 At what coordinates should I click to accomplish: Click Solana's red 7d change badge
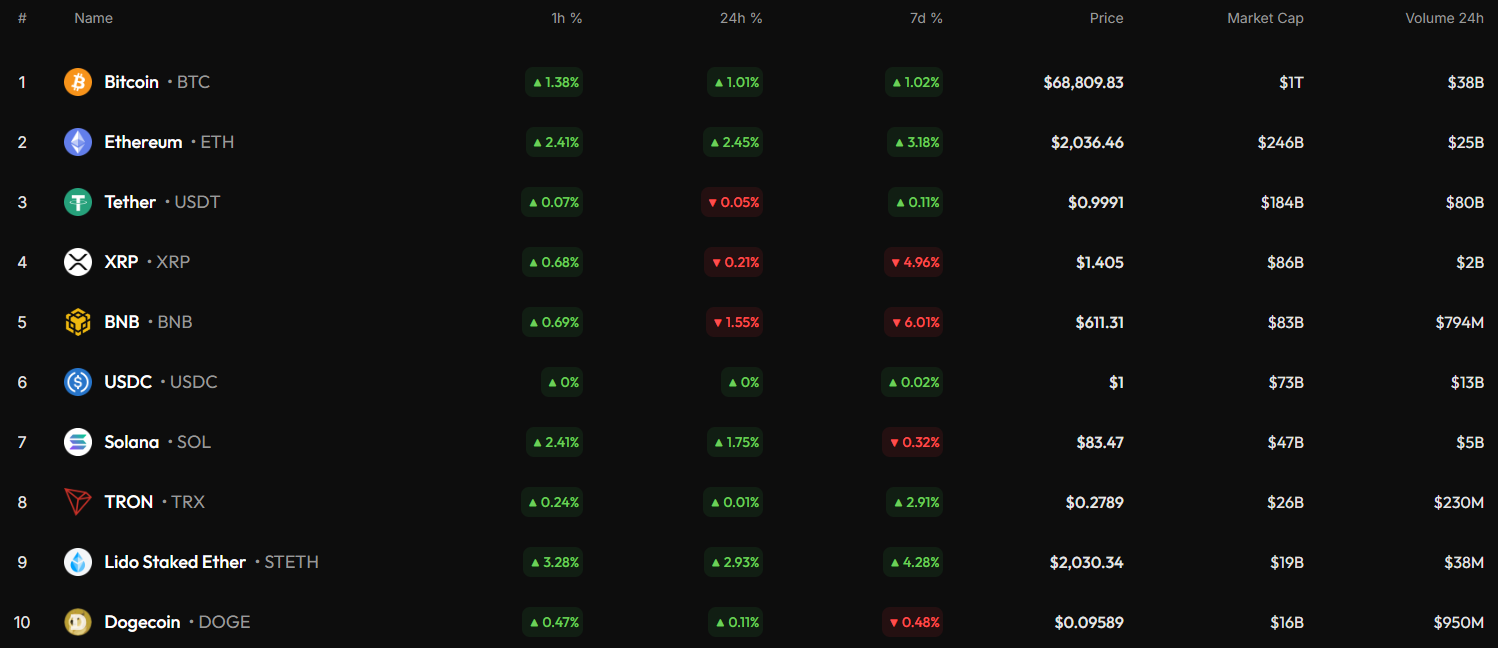(x=913, y=442)
